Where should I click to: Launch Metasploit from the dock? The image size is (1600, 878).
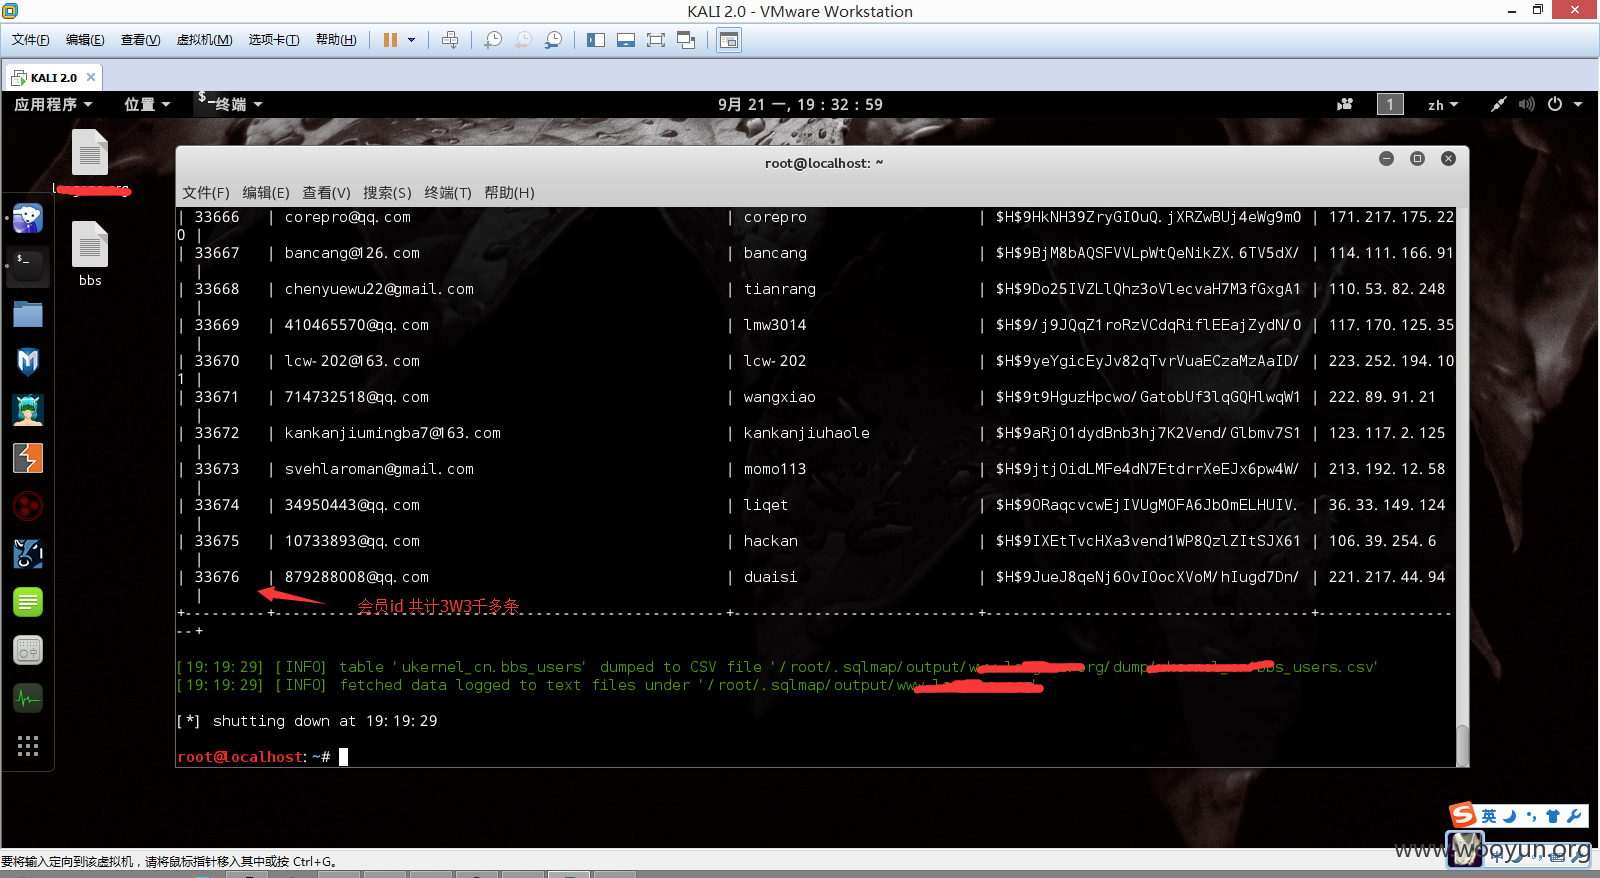(x=28, y=362)
